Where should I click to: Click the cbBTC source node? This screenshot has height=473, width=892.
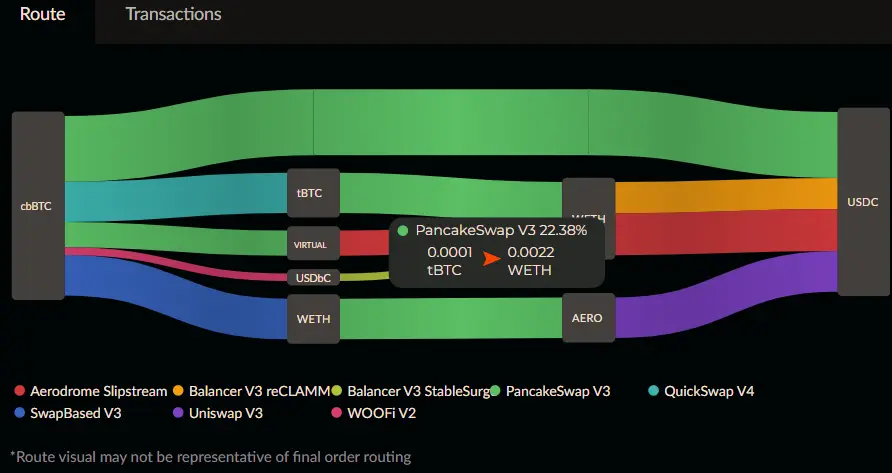coord(38,205)
